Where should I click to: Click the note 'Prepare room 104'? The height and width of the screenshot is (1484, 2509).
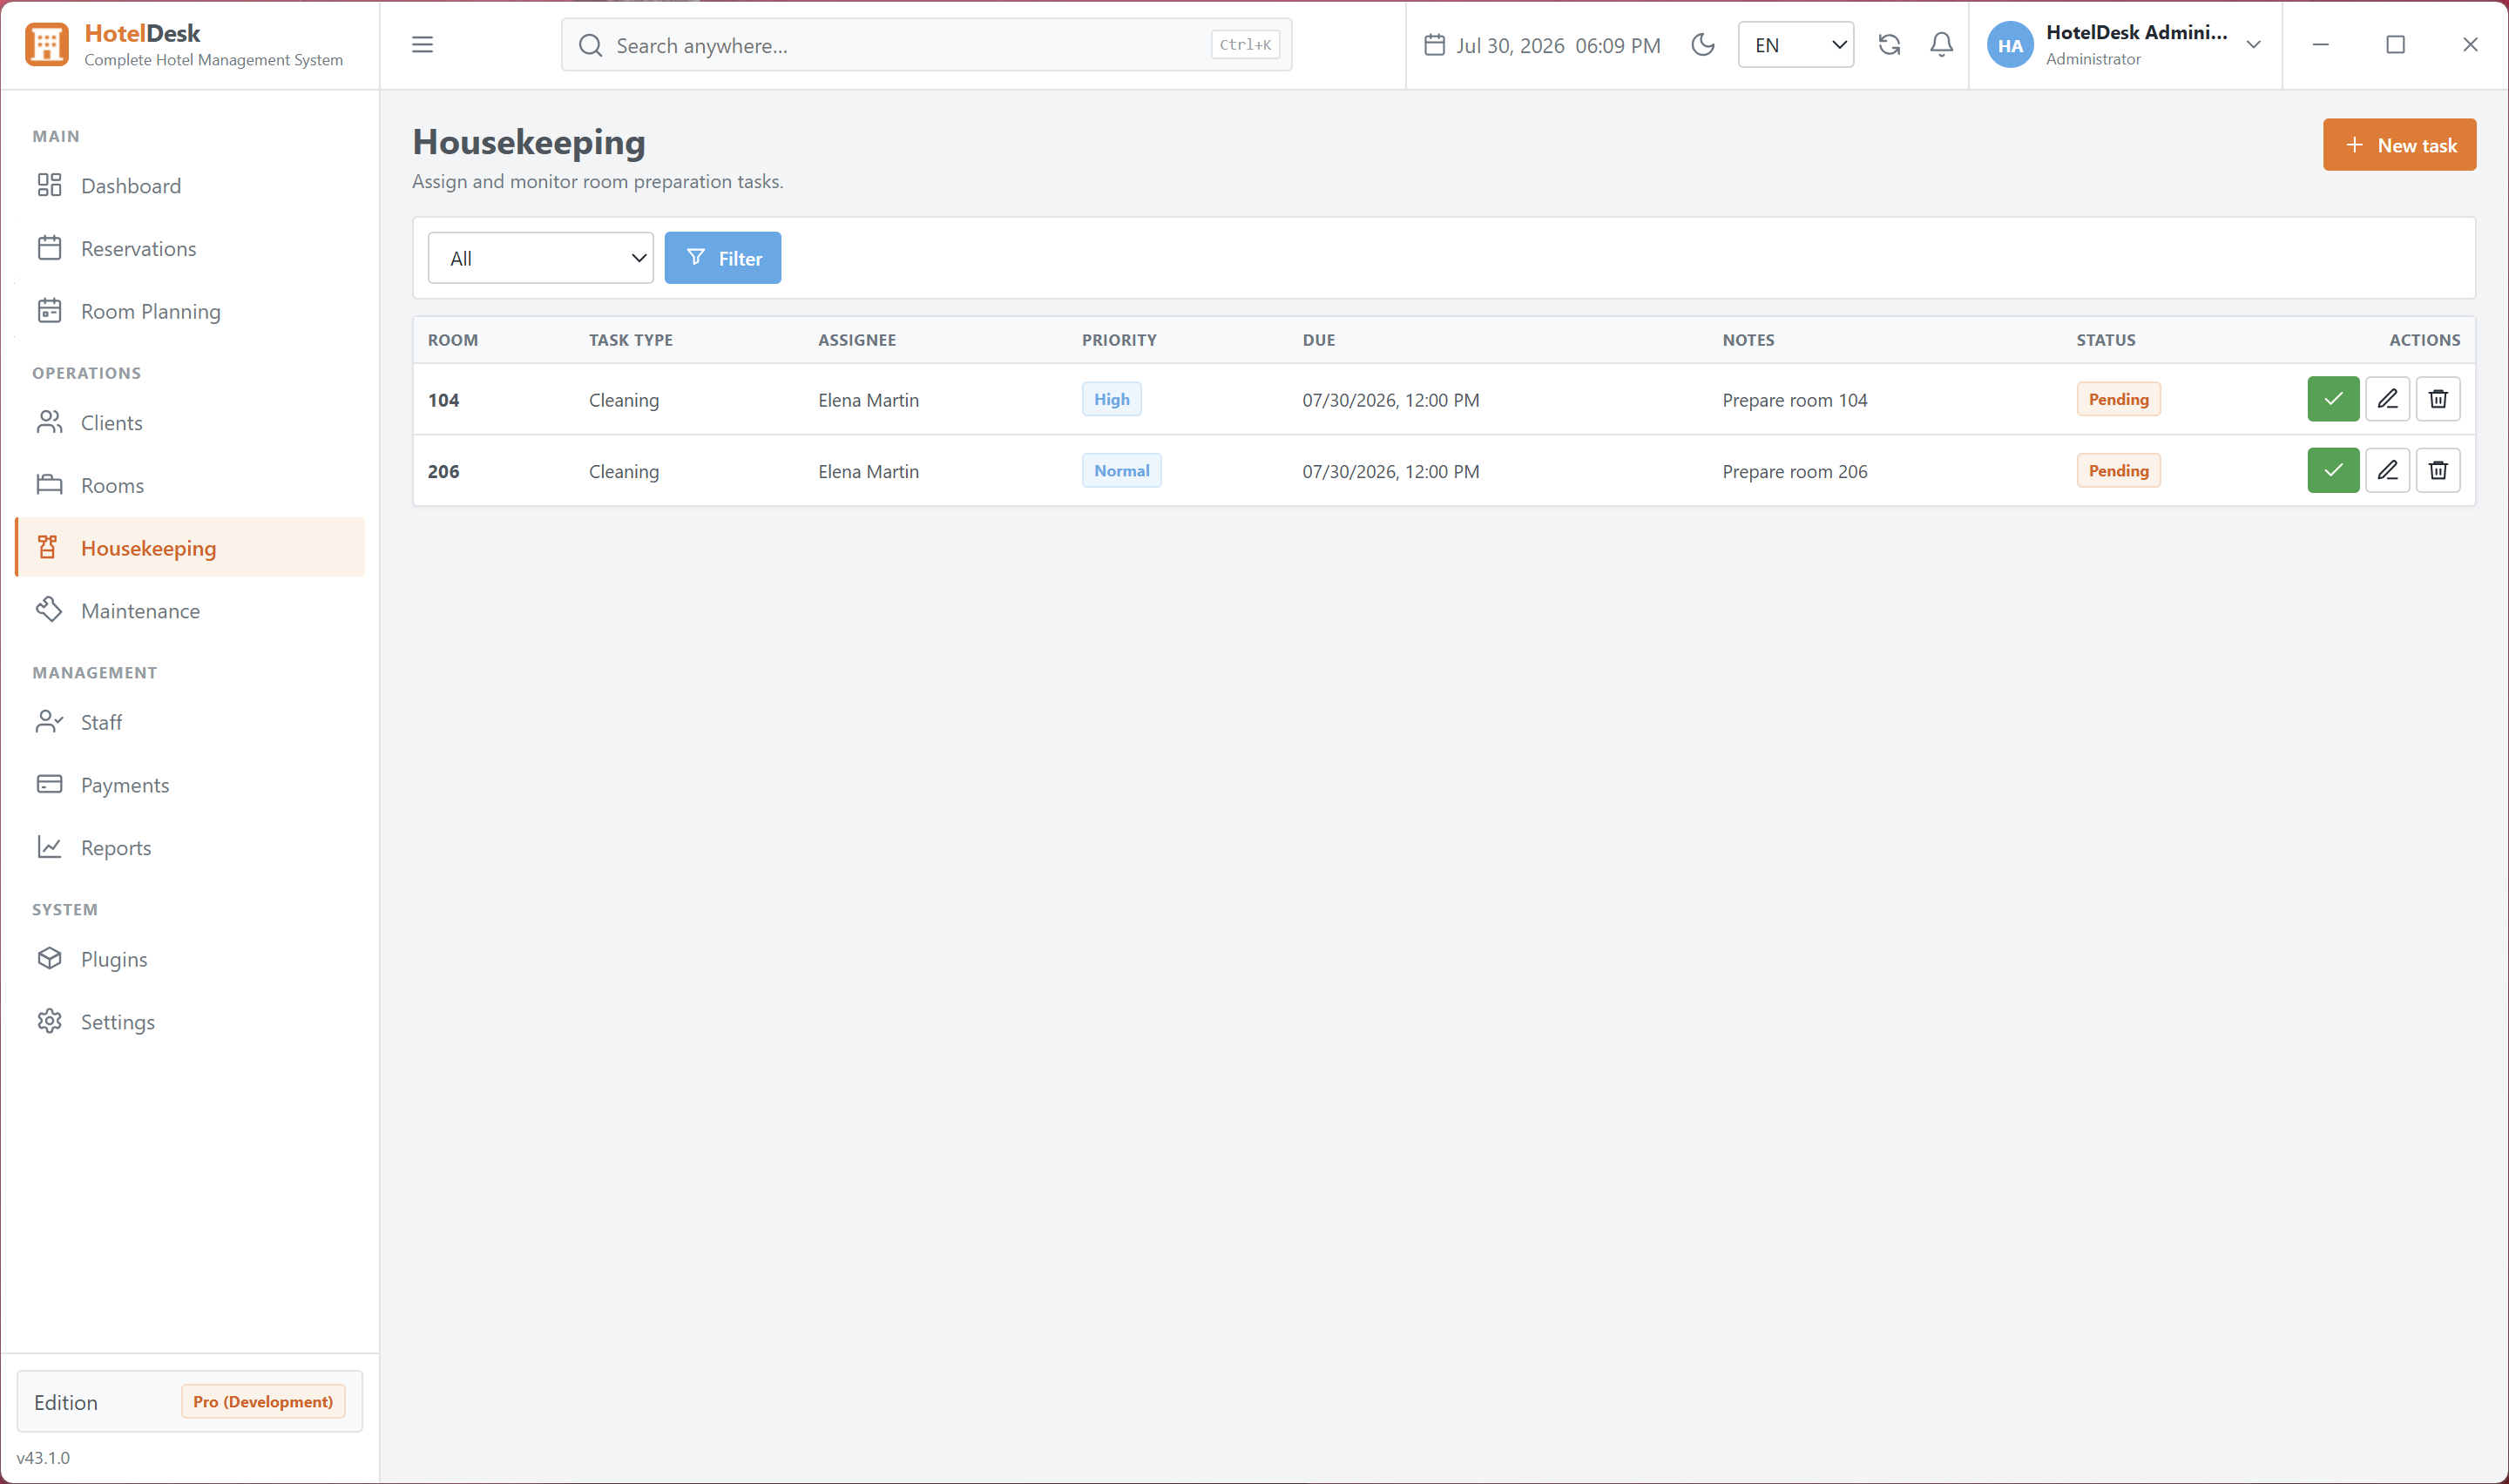pyautogui.click(x=1795, y=400)
